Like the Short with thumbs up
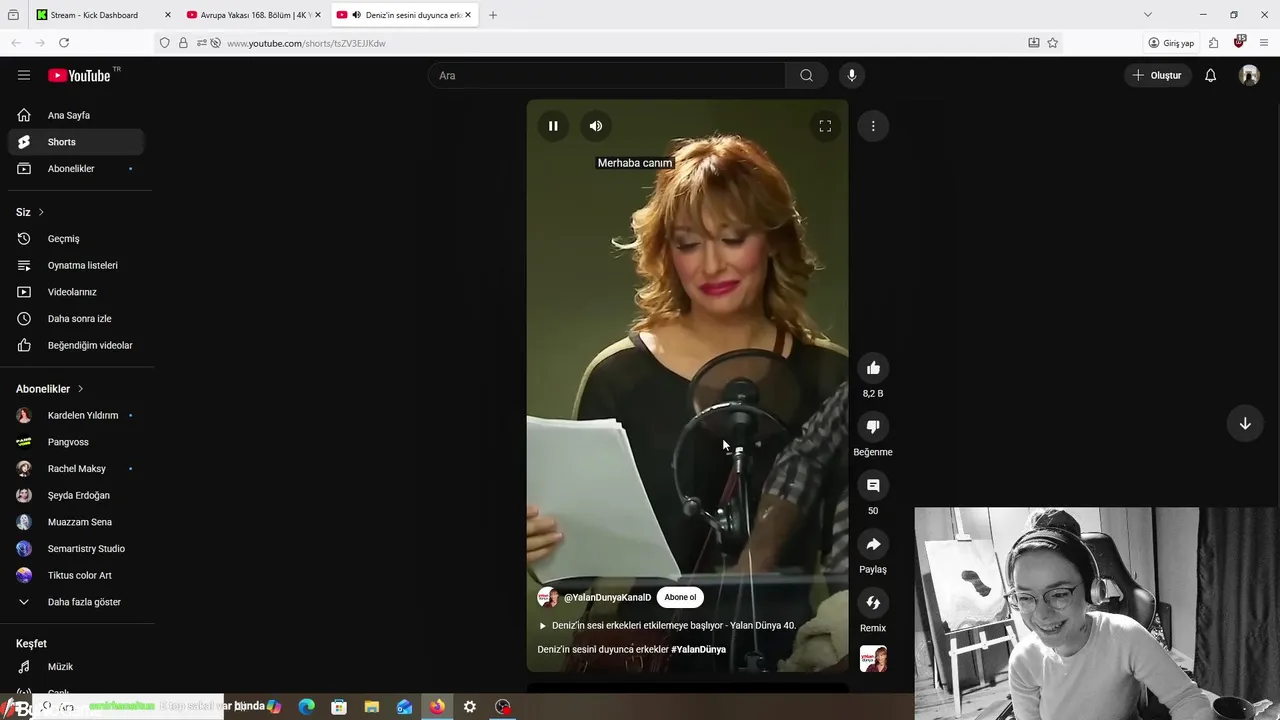1280x720 pixels. tap(873, 368)
